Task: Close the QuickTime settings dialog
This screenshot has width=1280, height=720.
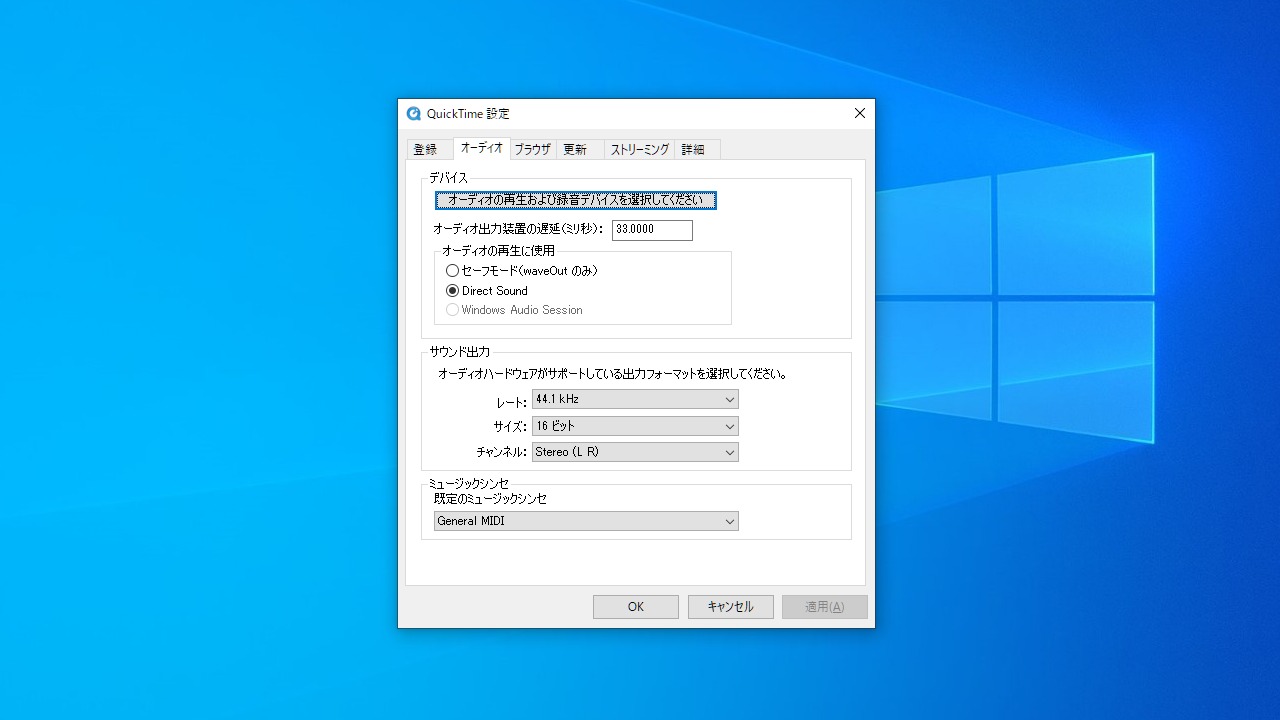Action: pyautogui.click(x=859, y=113)
